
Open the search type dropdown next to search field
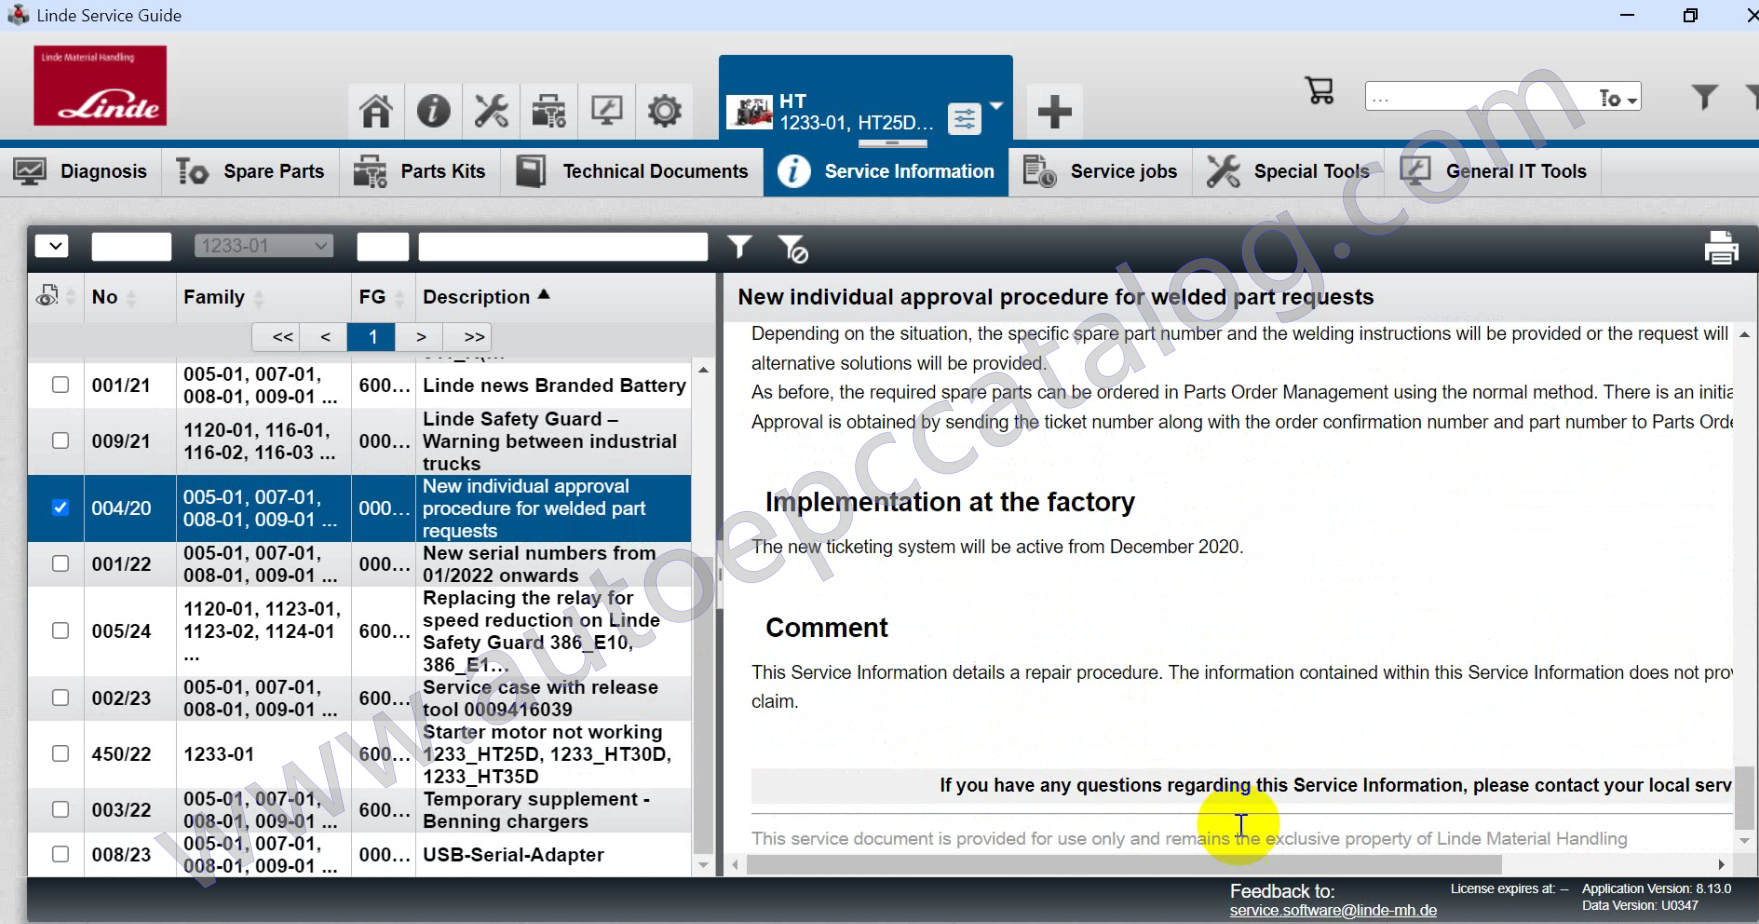(1618, 98)
